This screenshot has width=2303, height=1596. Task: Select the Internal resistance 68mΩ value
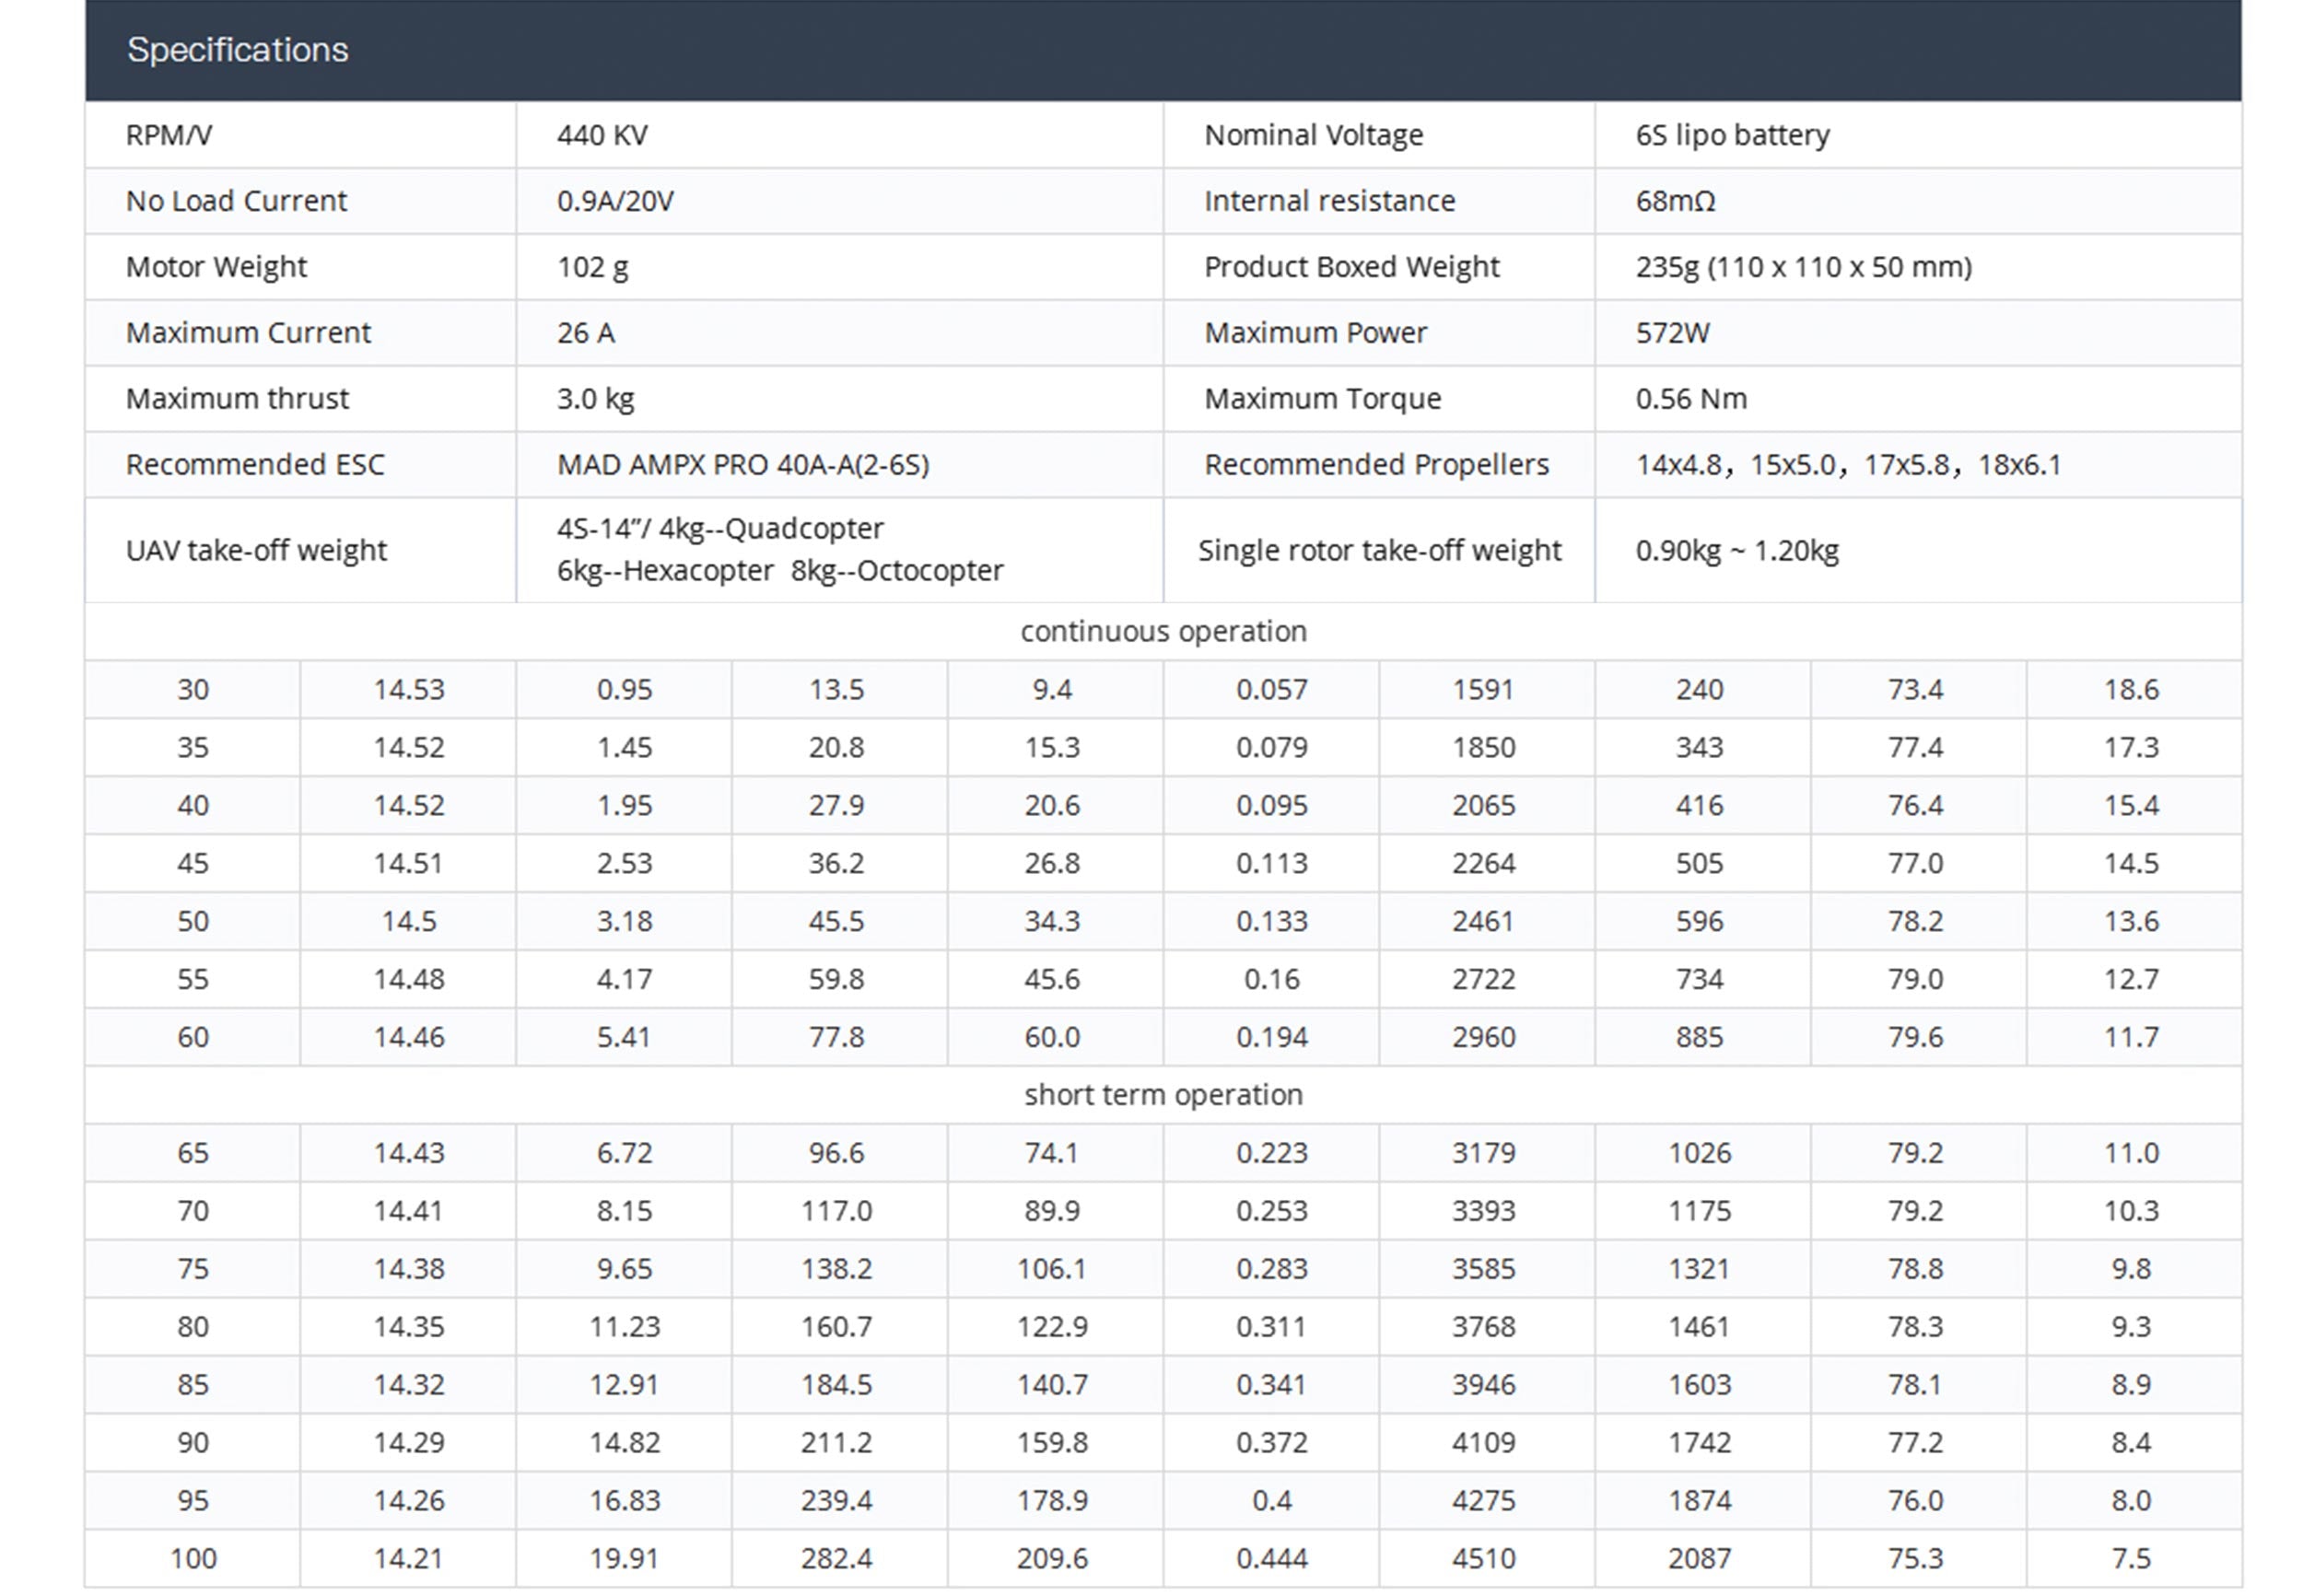pos(1675,201)
